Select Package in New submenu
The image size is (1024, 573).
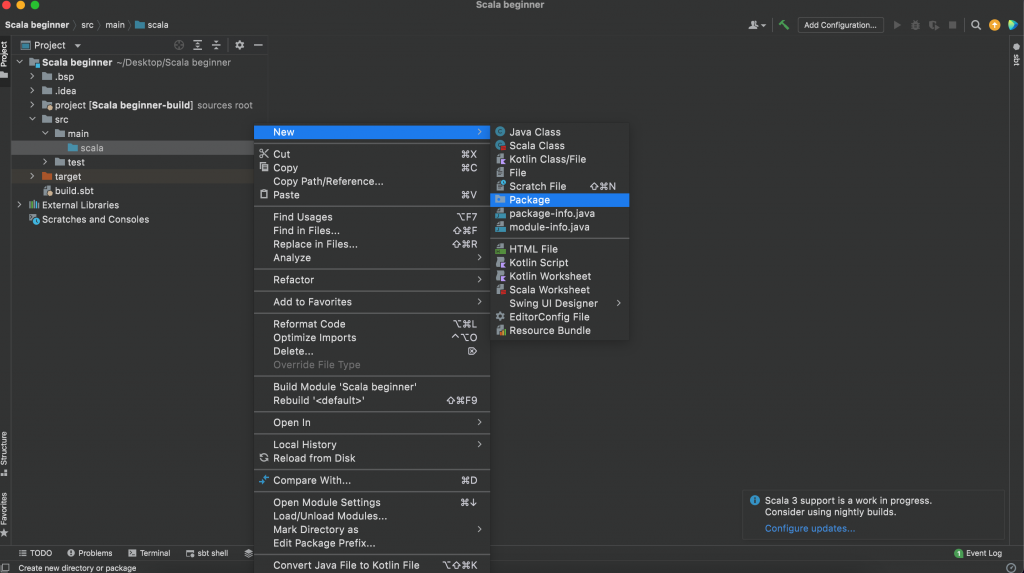point(560,200)
